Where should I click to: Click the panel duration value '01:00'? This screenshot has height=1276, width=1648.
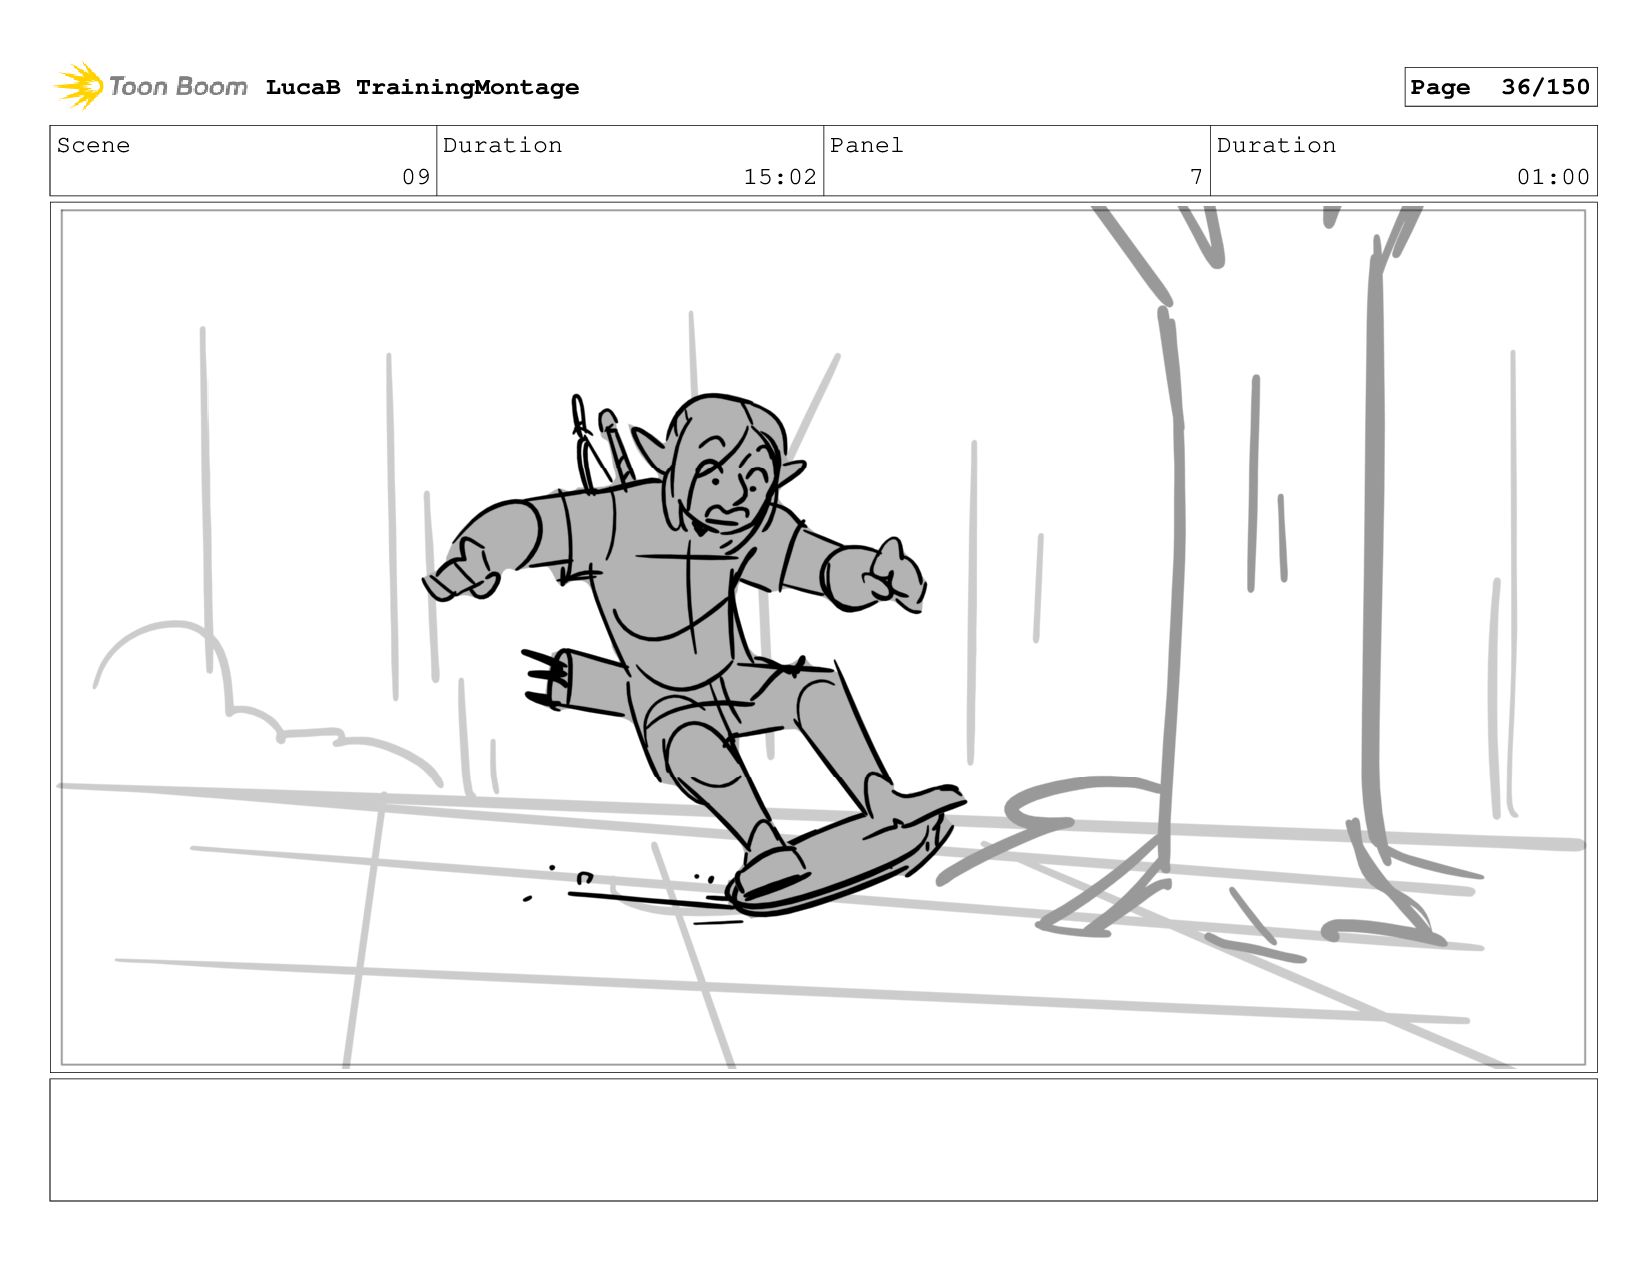1553,177
